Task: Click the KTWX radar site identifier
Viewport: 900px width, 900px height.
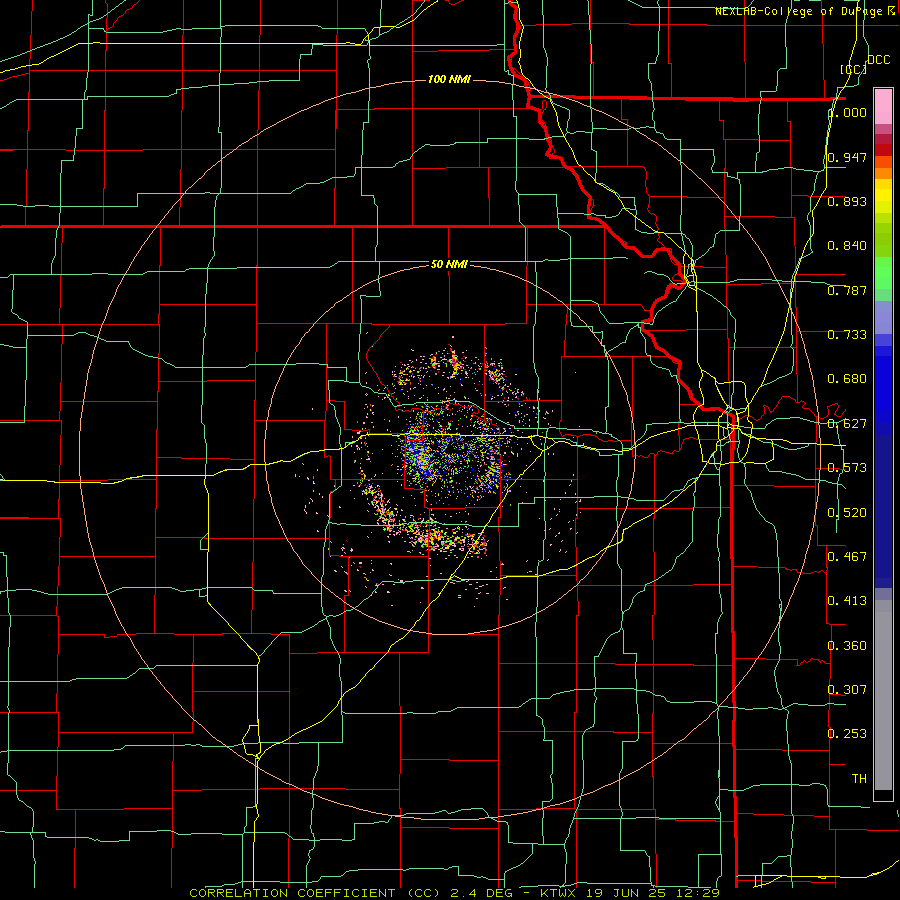Action: [558, 893]
